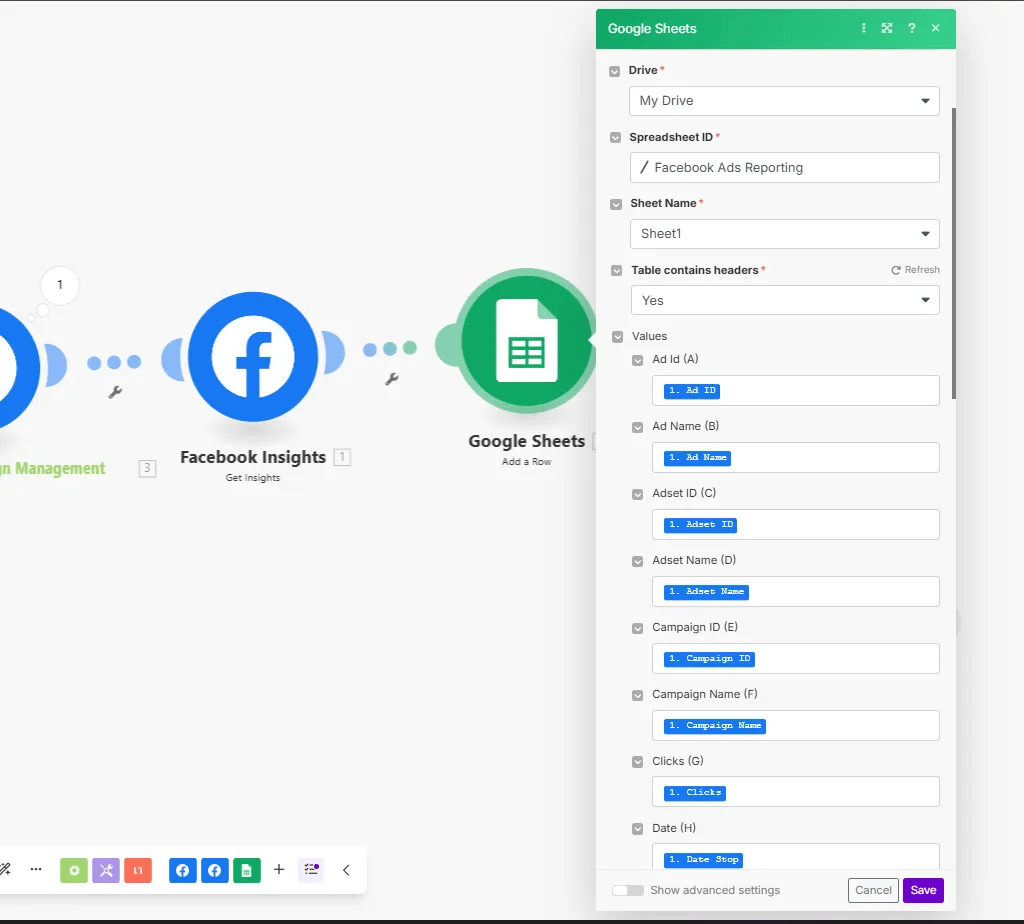
Task: Open the purple tools icon in toolbar
Action: point(106,870)
